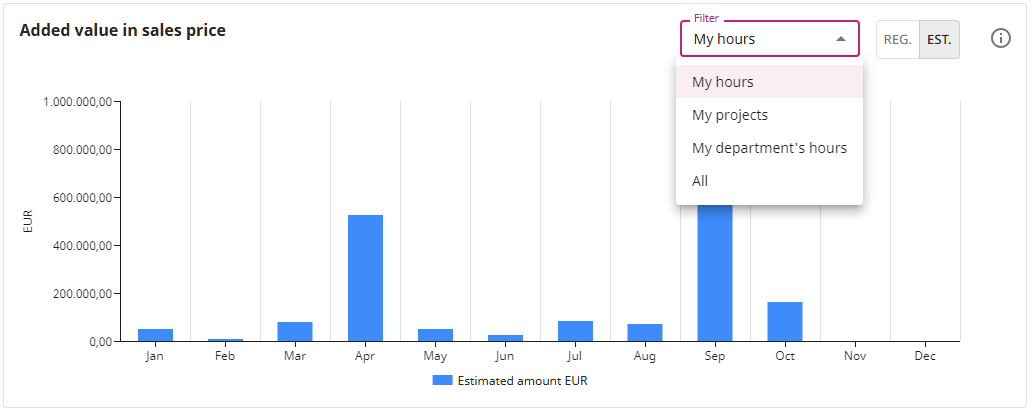Select My projects option
The height and width of the screenshot is (412, 1033).
coord(769,115)
